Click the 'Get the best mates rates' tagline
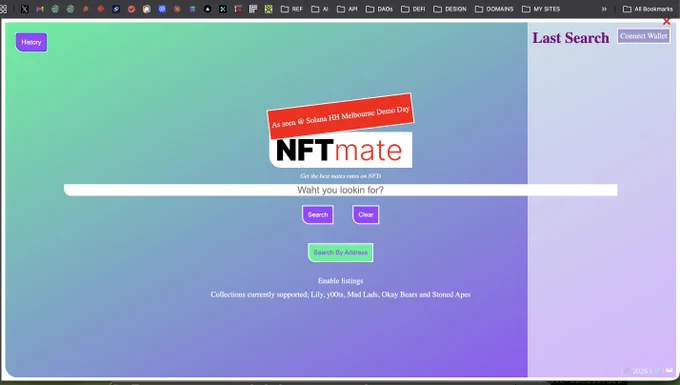680x385 pixels. [340, 176]
